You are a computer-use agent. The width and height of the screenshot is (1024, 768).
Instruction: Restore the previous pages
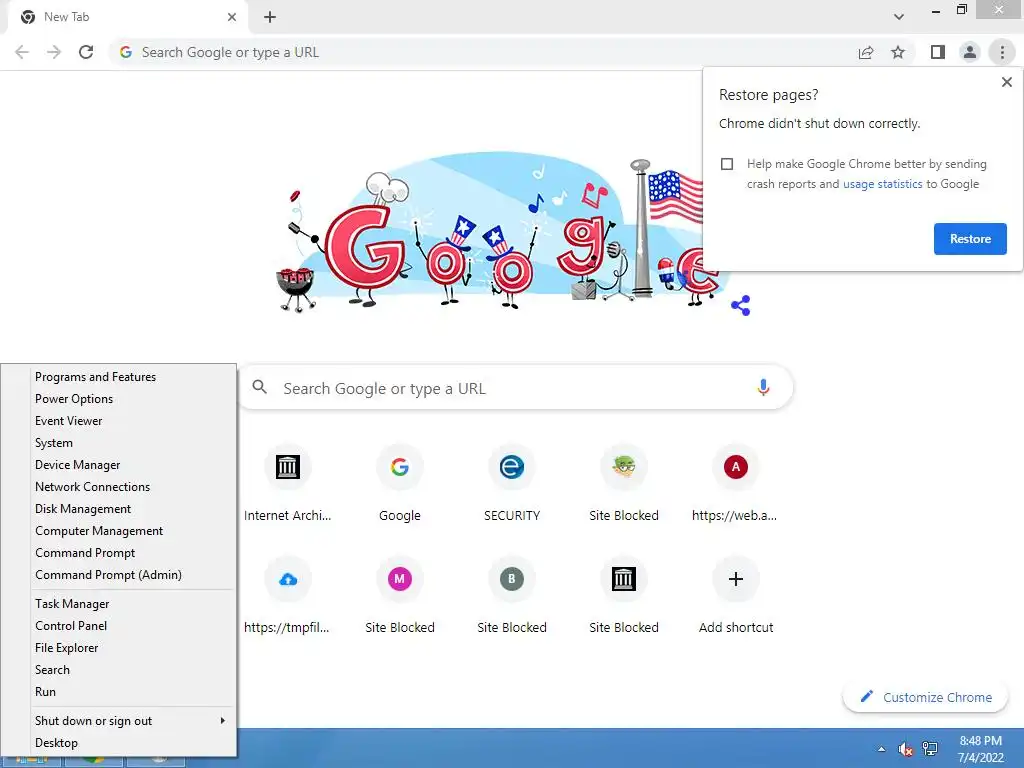point(970,239)
